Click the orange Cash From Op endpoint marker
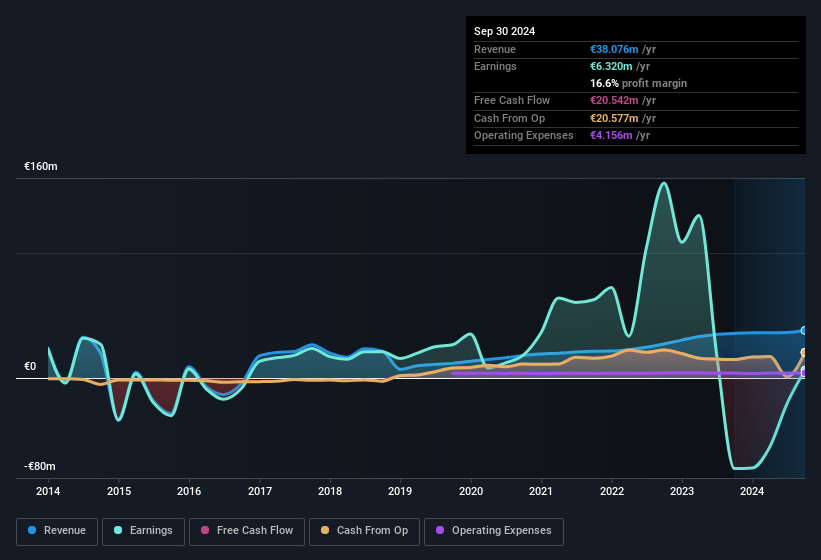The width and height of the screenshot is (821, 560). coord(804,352)
